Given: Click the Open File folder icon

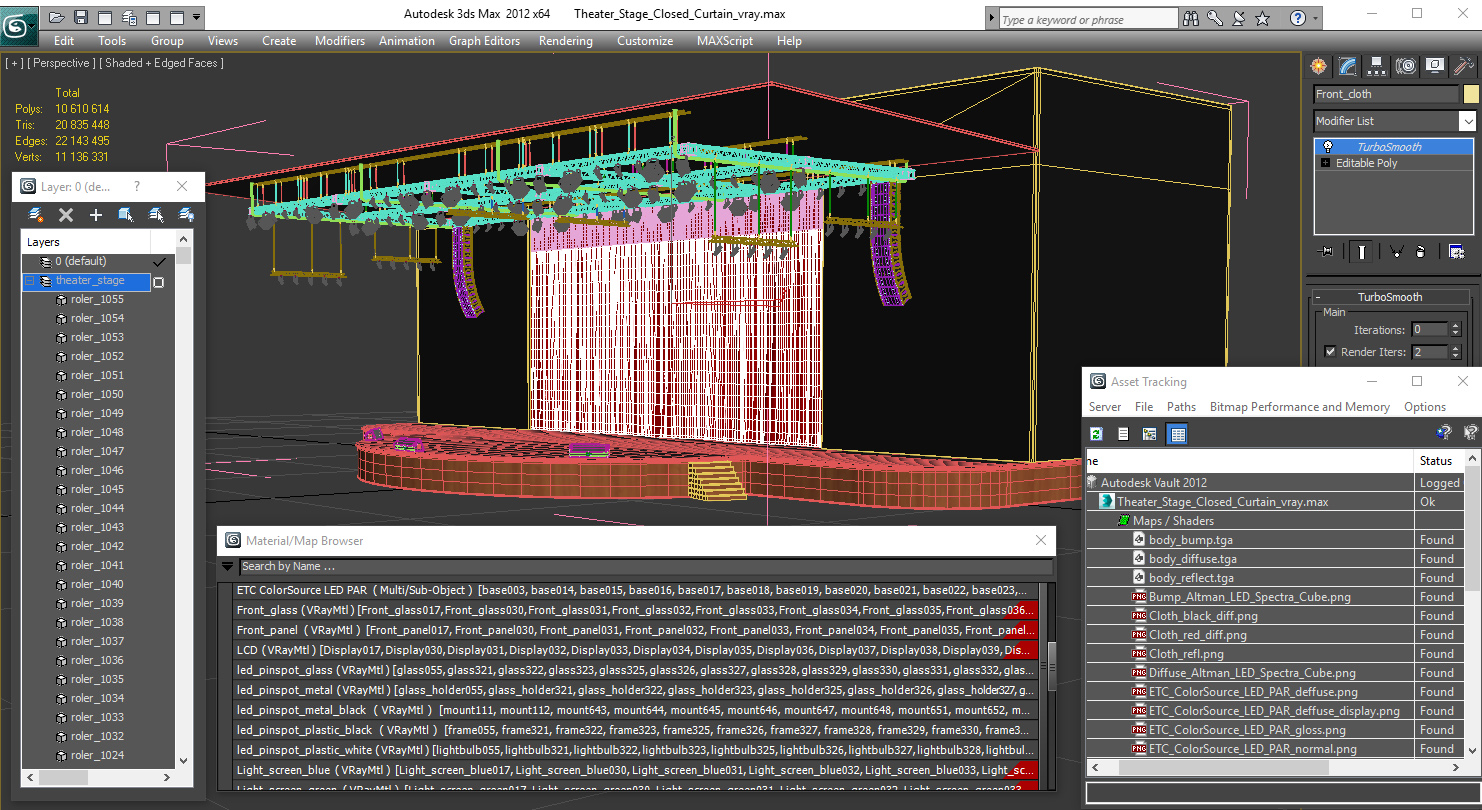Looking at the screenshot, I should [x=56, y=17].
